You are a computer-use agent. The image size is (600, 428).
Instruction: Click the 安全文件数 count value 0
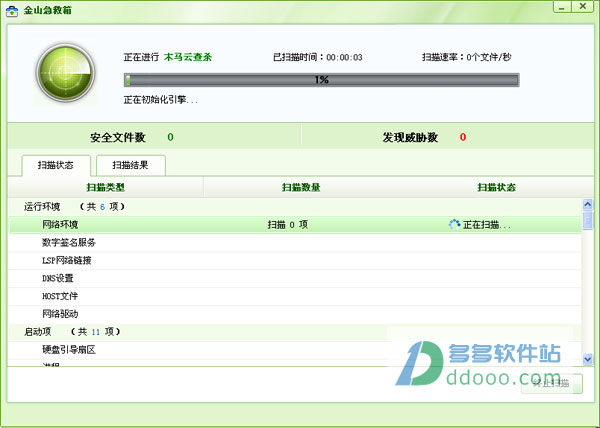tap(170, 137)
